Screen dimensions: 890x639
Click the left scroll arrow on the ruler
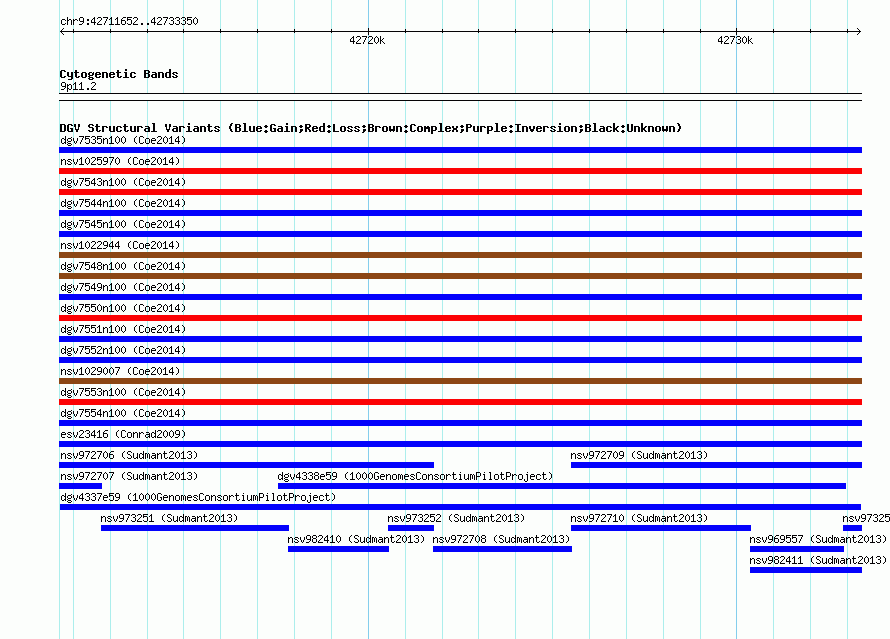(x=64, y=31)
